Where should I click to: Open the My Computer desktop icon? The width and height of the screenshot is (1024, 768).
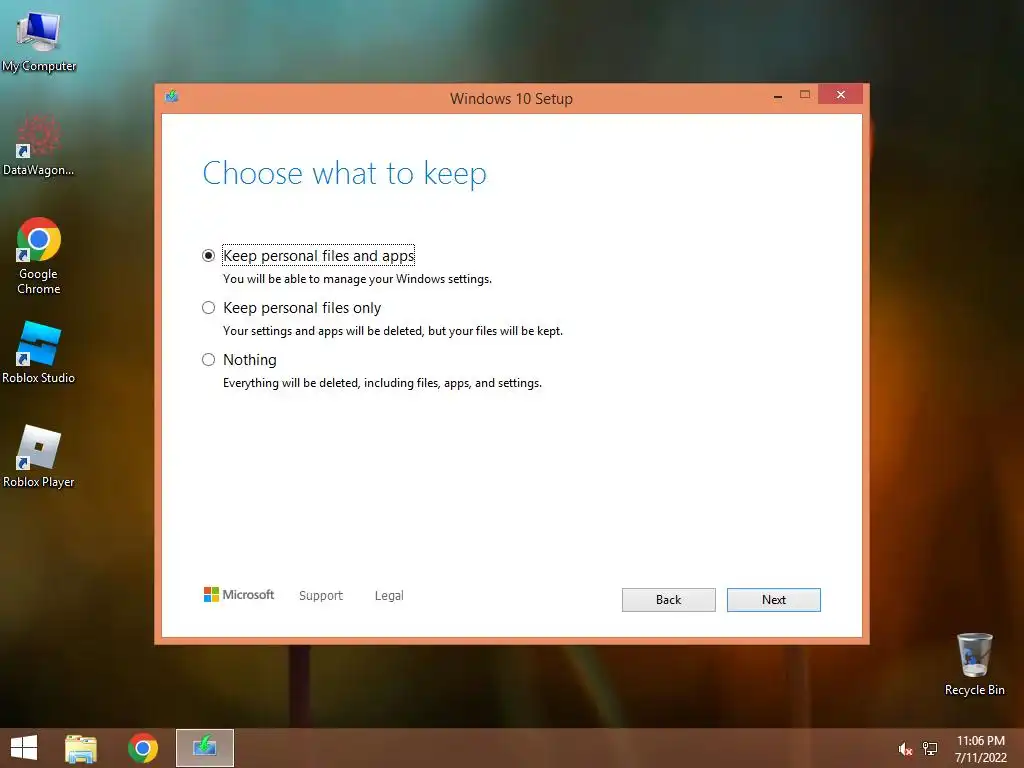(x=39, y=40)
